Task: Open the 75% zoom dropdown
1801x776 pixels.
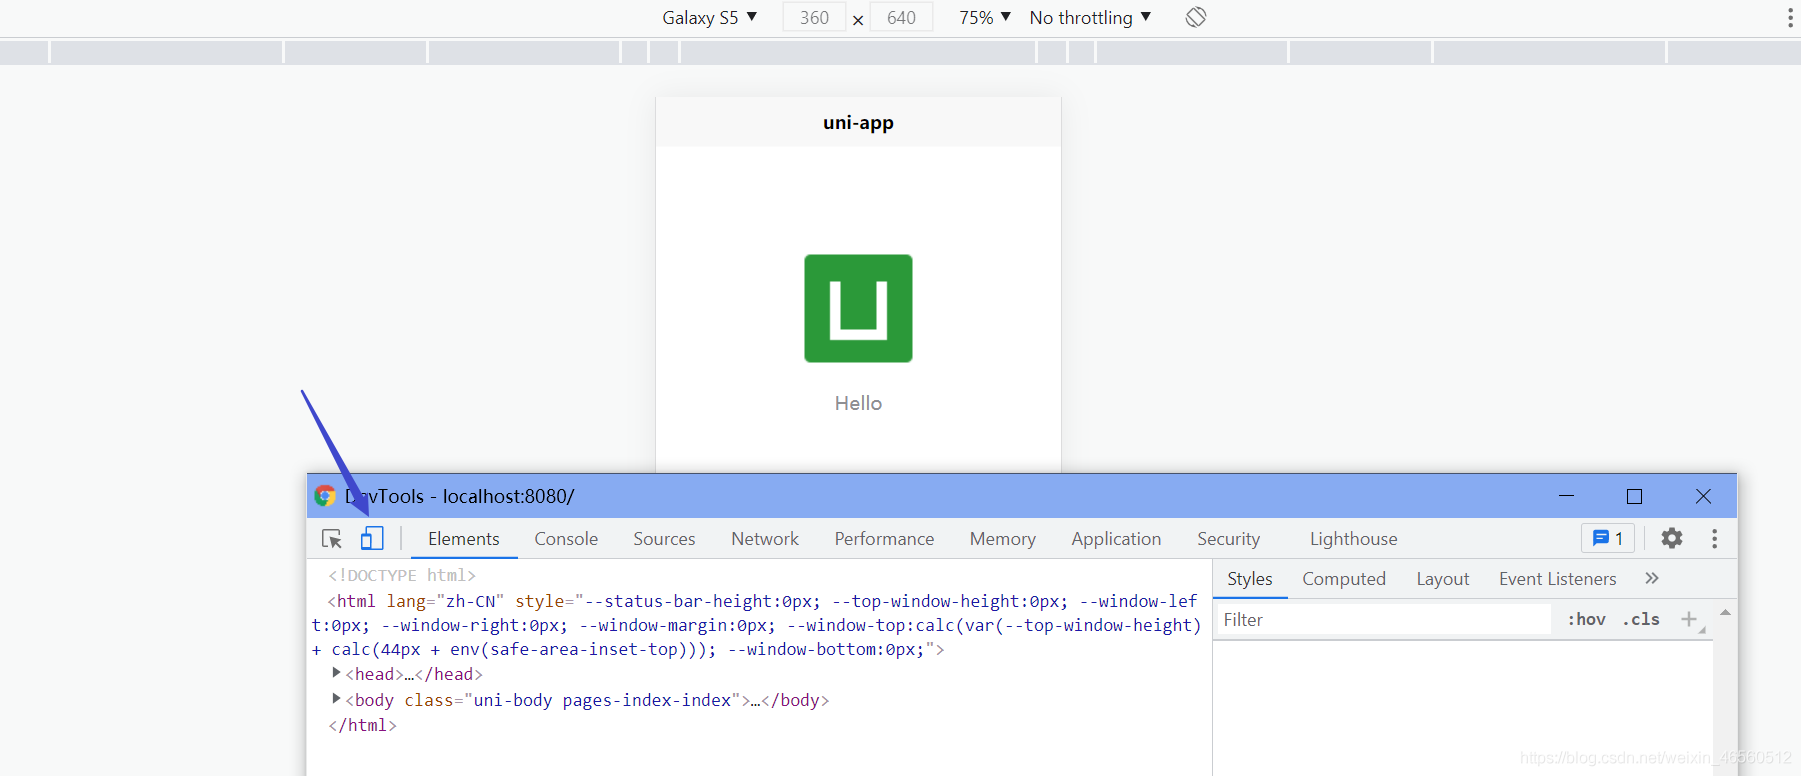Action: click(985, 17)
